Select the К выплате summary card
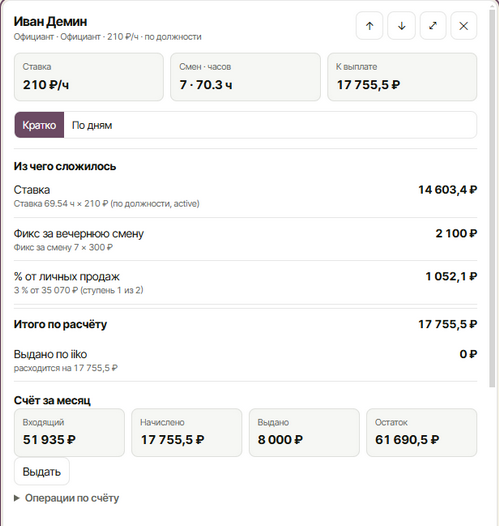Viewport: 499px width, 526px height. (x=402, y=77)
